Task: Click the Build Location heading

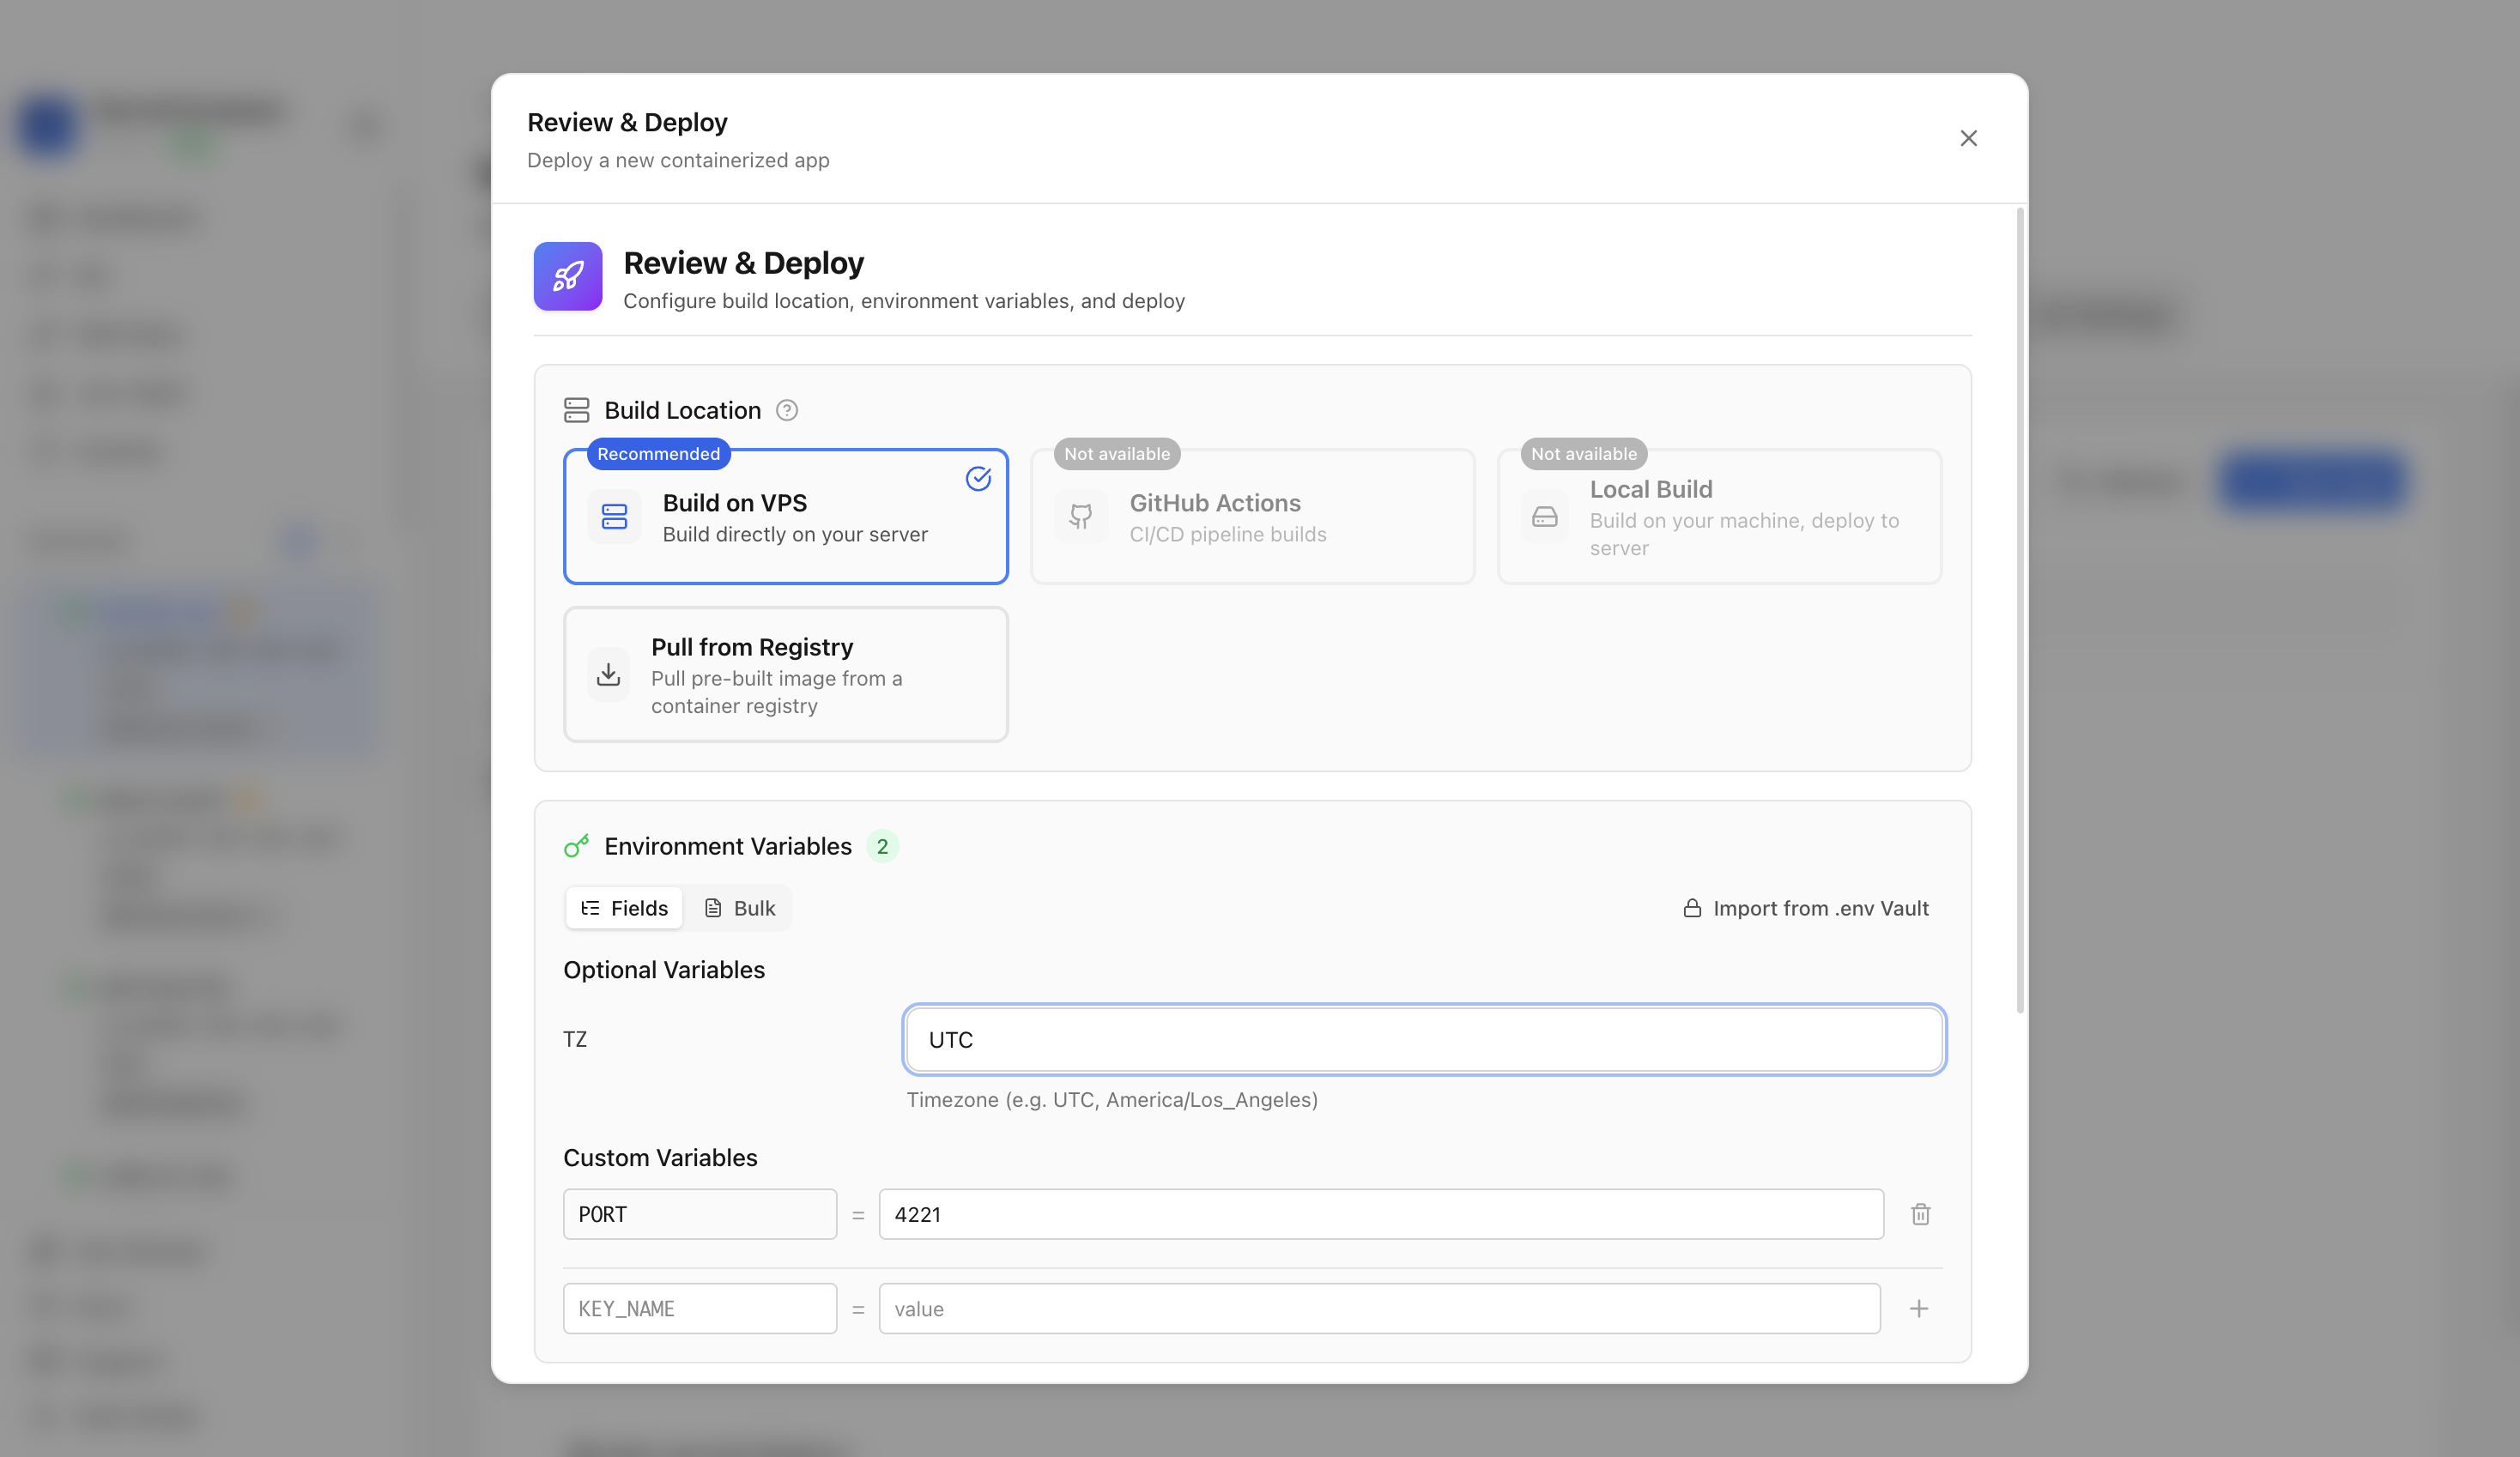Action: click(x=683, y=410)
